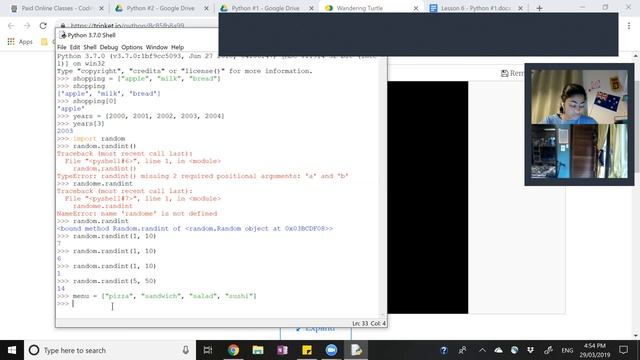Open Sticky Notes from the taskbar
The height and width of the screenshot is (360, 640).
[x=307, y=350]
